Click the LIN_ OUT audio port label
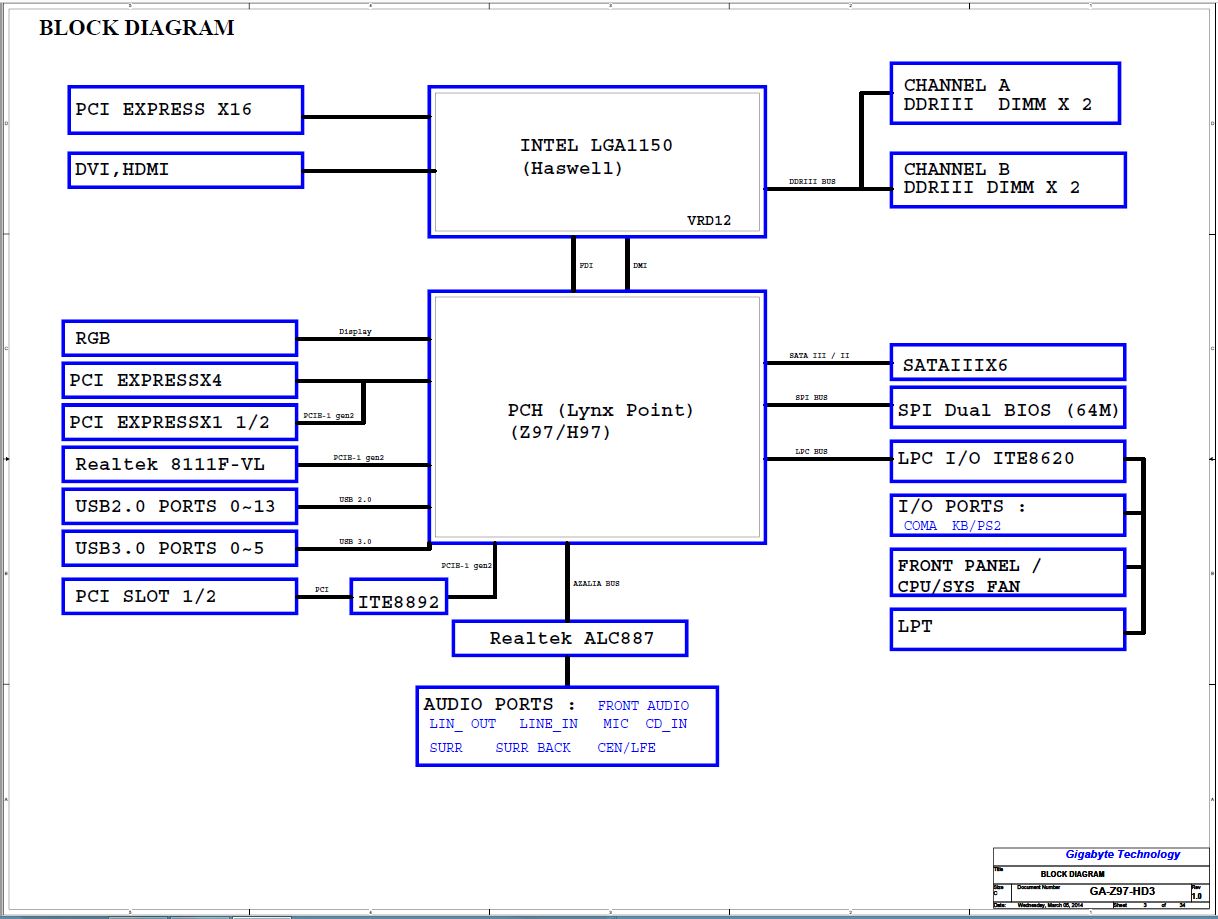 coord(463,724)
